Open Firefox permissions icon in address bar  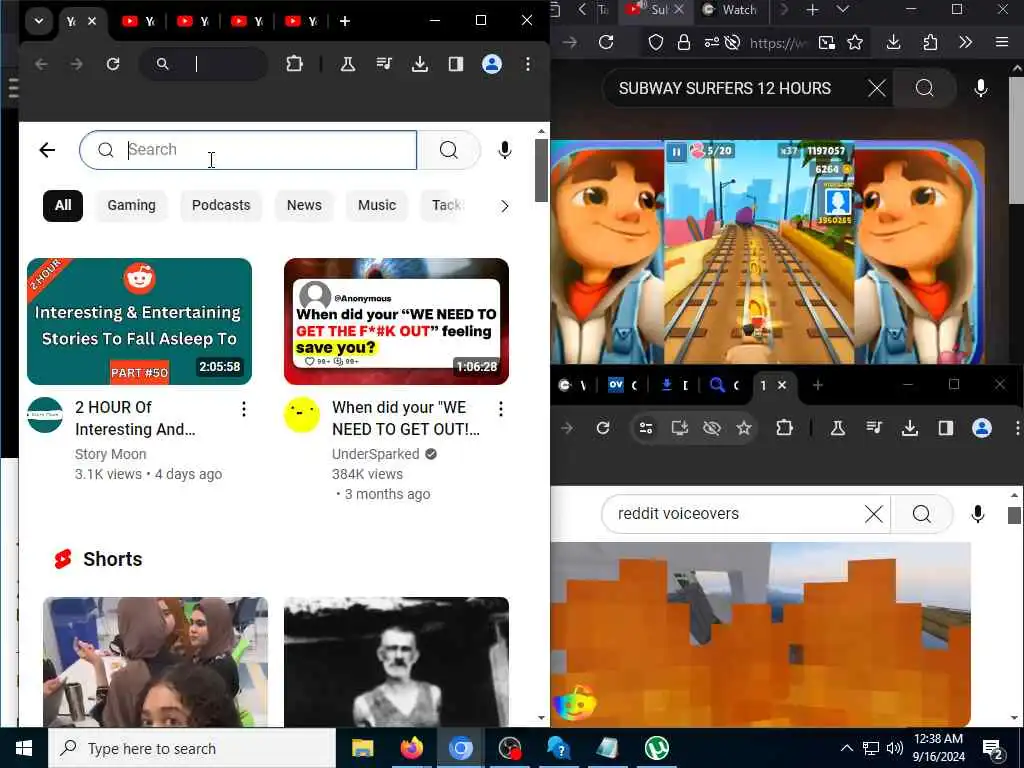(712, 42)
